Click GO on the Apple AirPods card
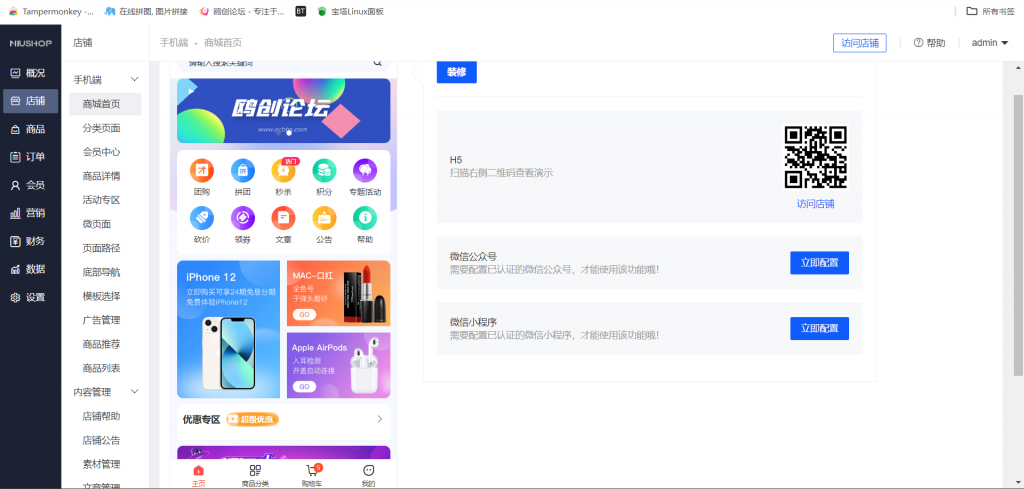The image size is (1024, 489). point(304,386)
